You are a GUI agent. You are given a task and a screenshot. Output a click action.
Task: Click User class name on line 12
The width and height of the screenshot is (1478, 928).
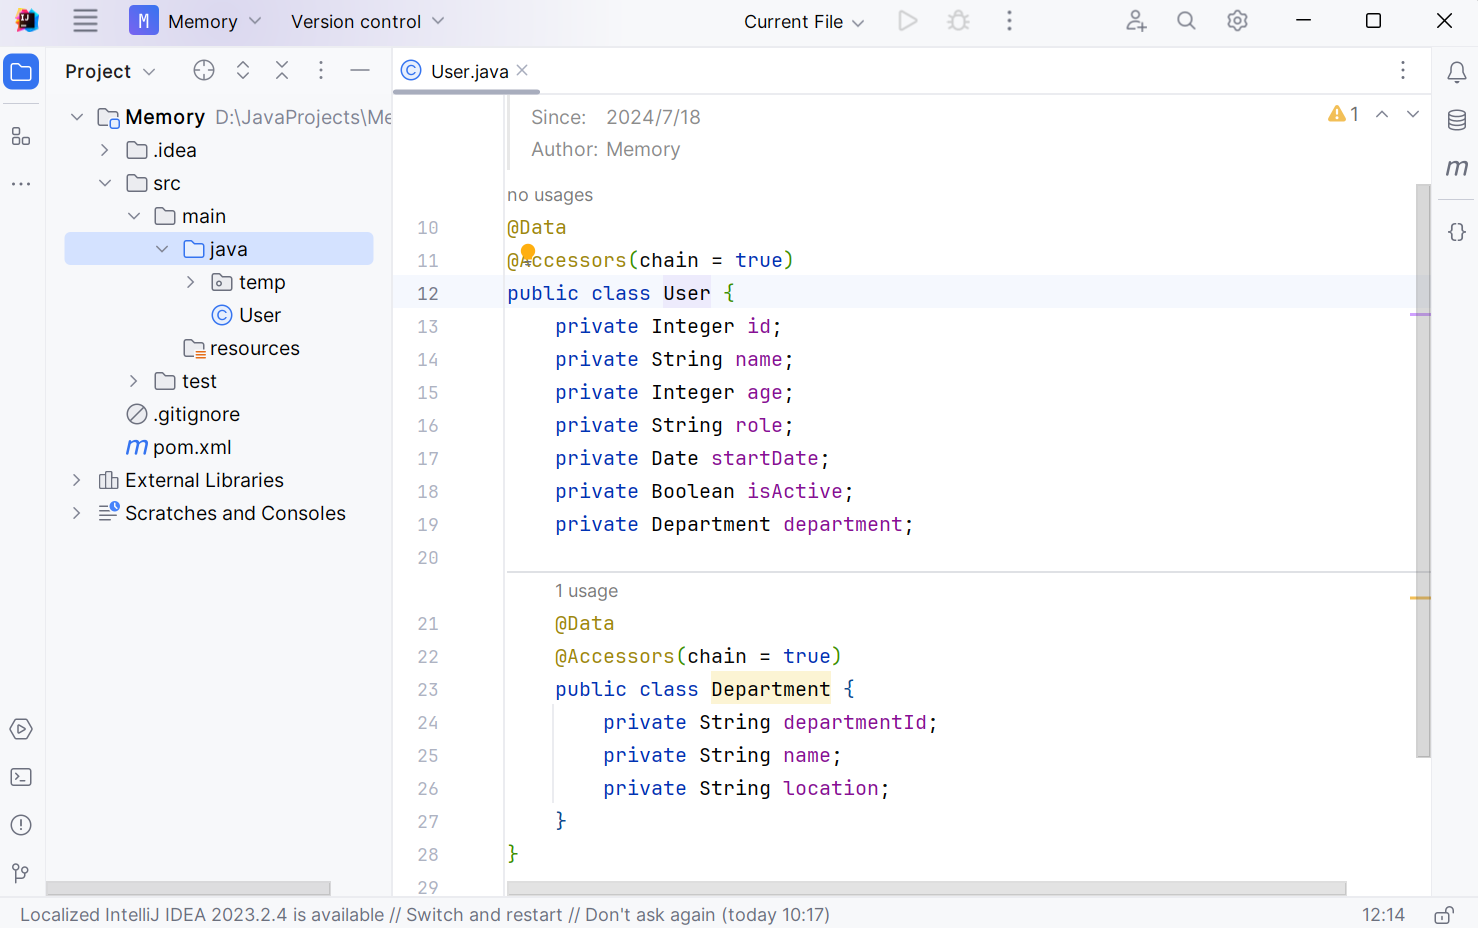[687, 293]
